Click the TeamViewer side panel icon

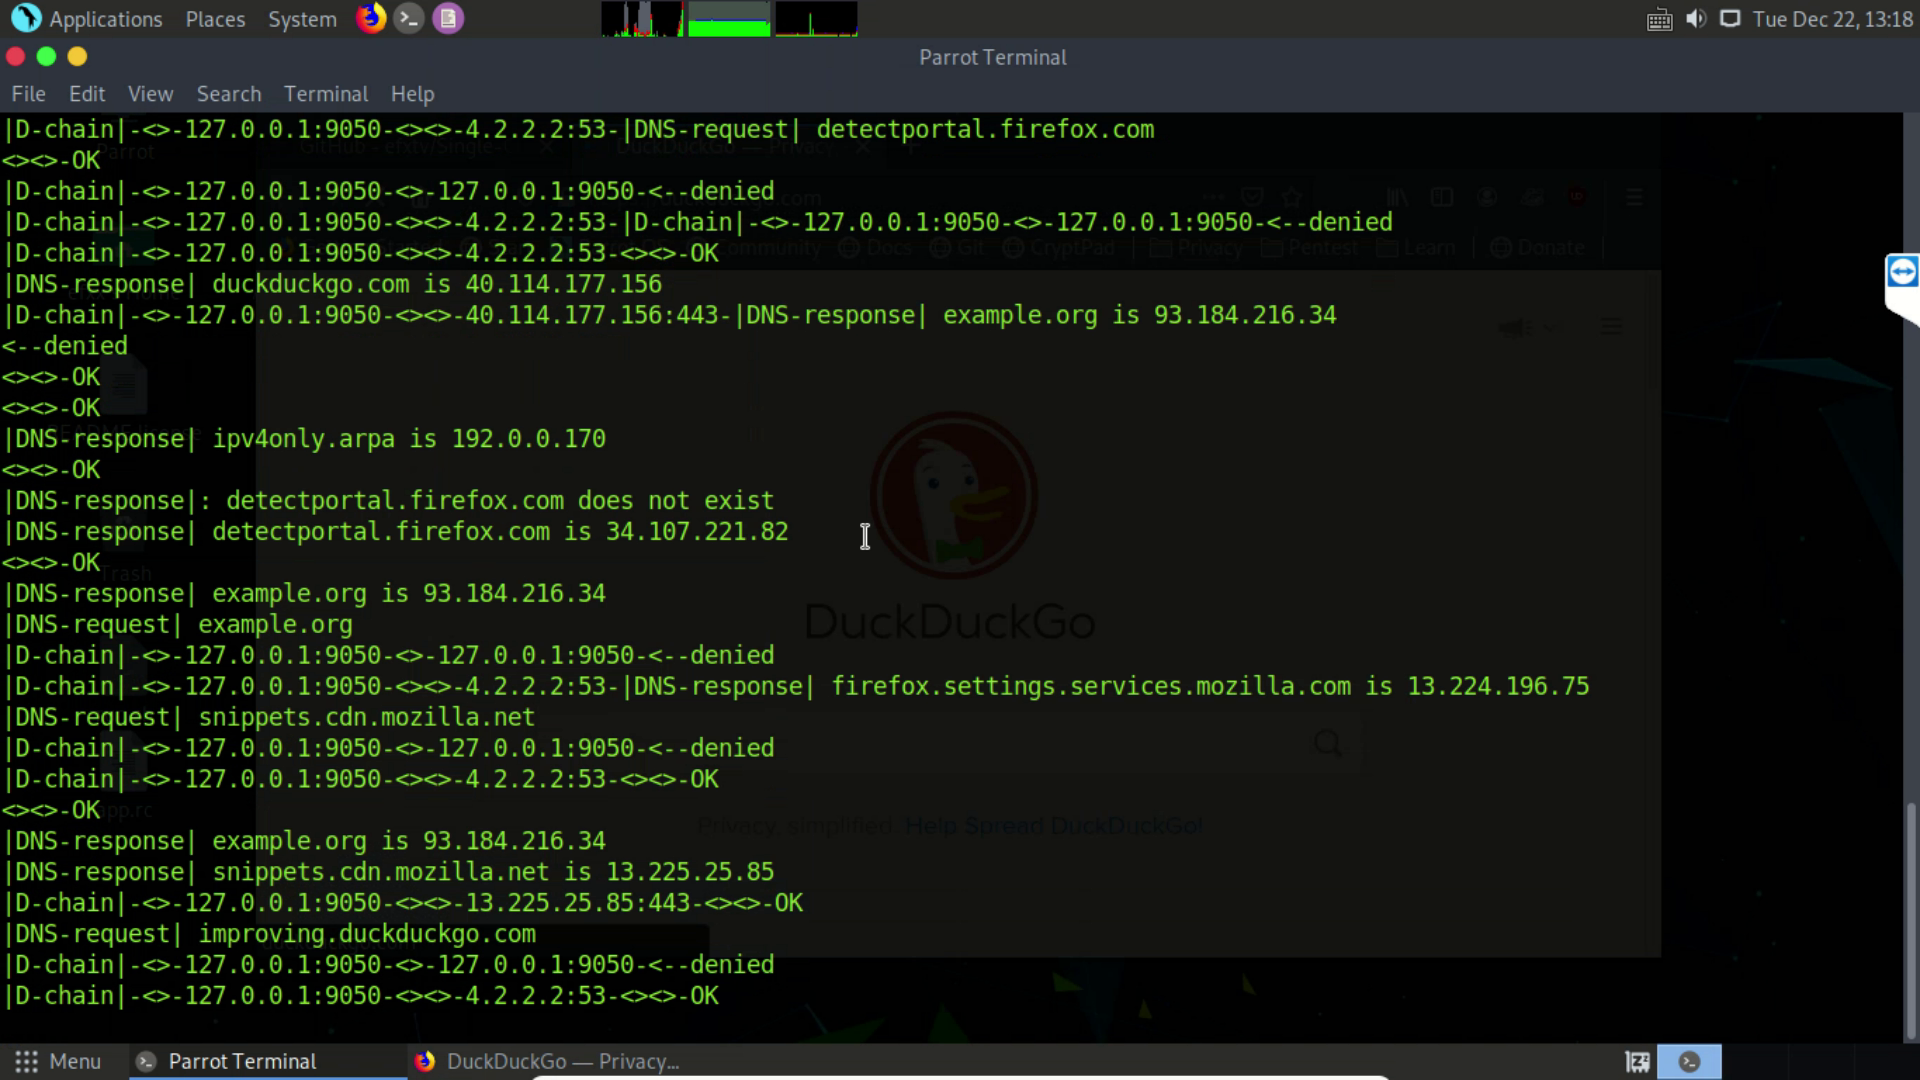(x=1901, y=272)
